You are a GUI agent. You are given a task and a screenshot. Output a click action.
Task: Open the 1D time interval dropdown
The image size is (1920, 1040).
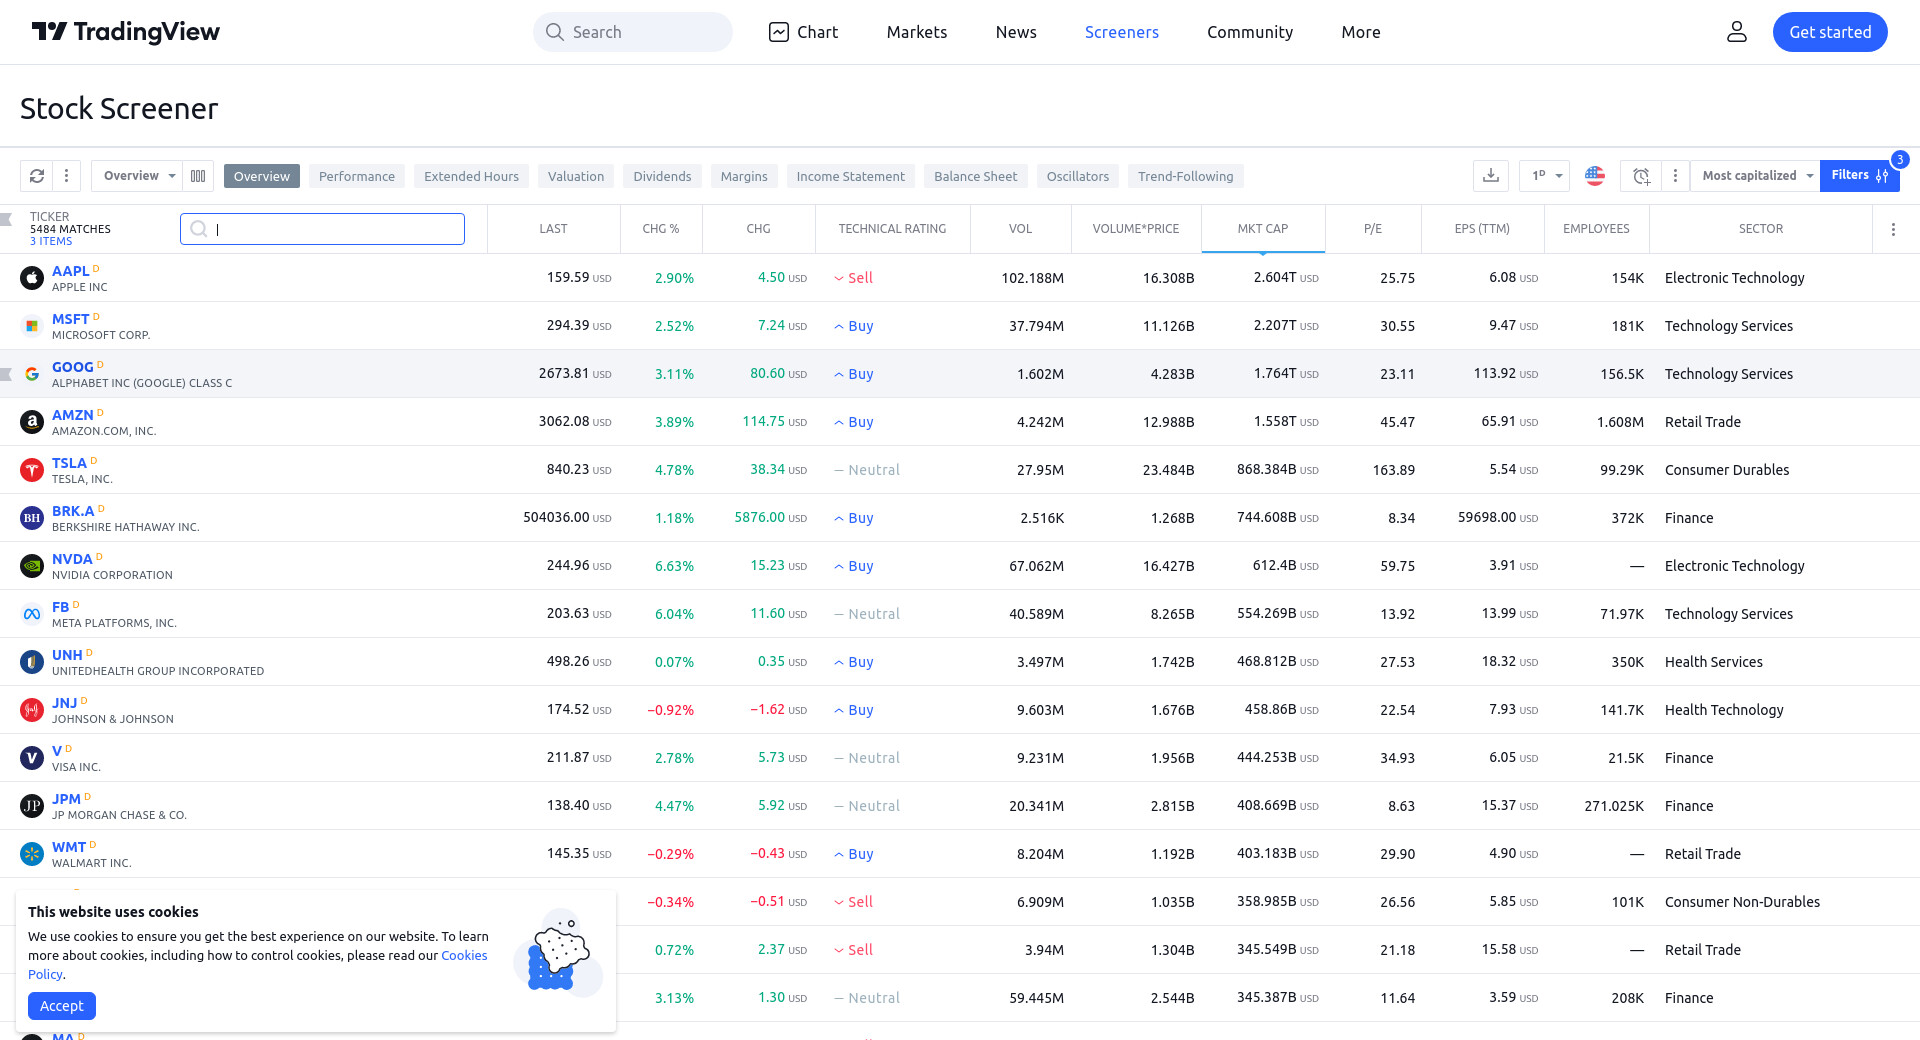[x=1545, y=176]
